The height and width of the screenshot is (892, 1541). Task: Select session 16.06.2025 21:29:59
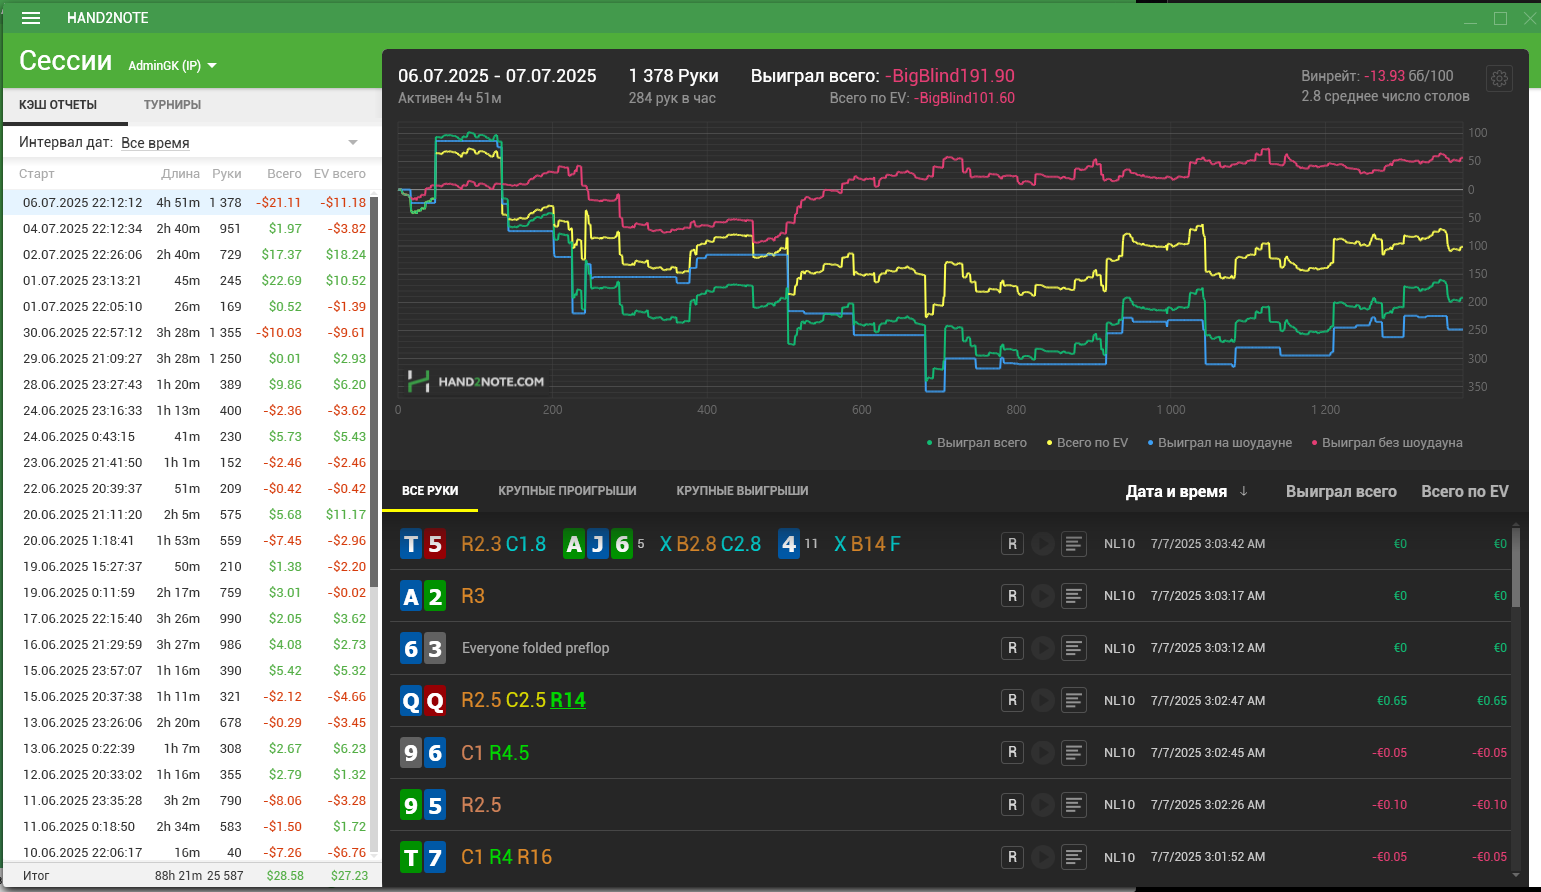(x=187, y=644)
